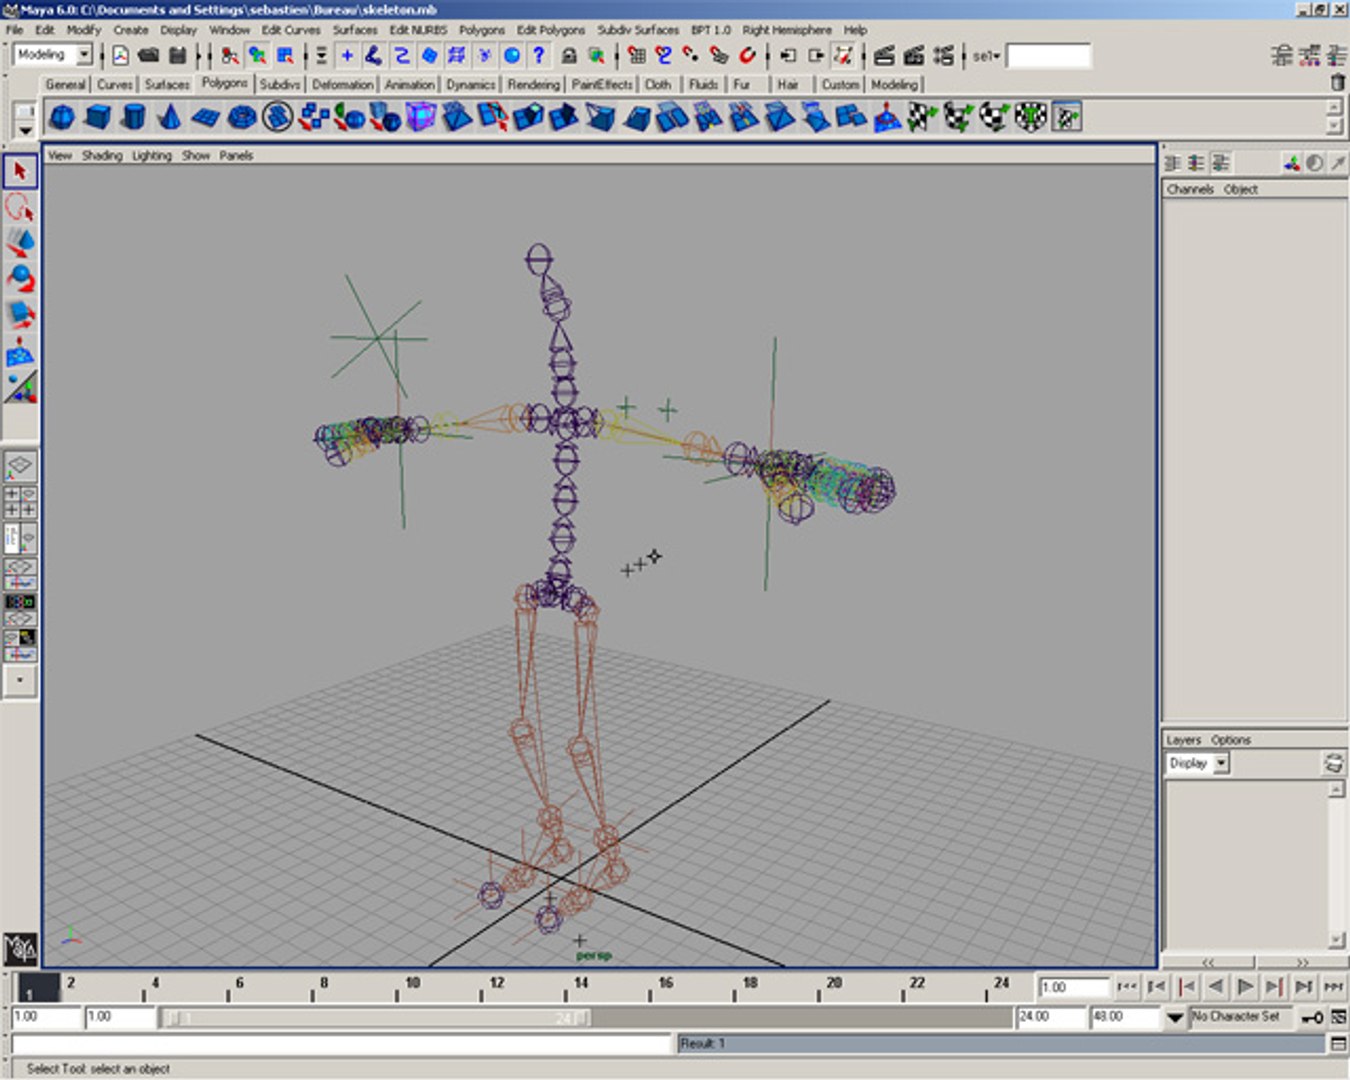1350x1080 pixels.
Task: Toggle select by object type icon
Action: tap(258, 55)
